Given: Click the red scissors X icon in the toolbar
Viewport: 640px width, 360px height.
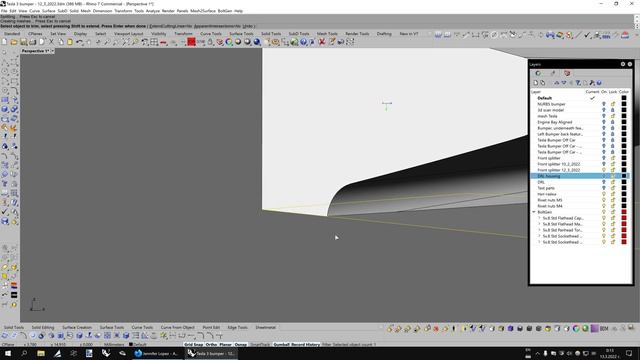Looking at the screenshot, I should coord(322,42).
